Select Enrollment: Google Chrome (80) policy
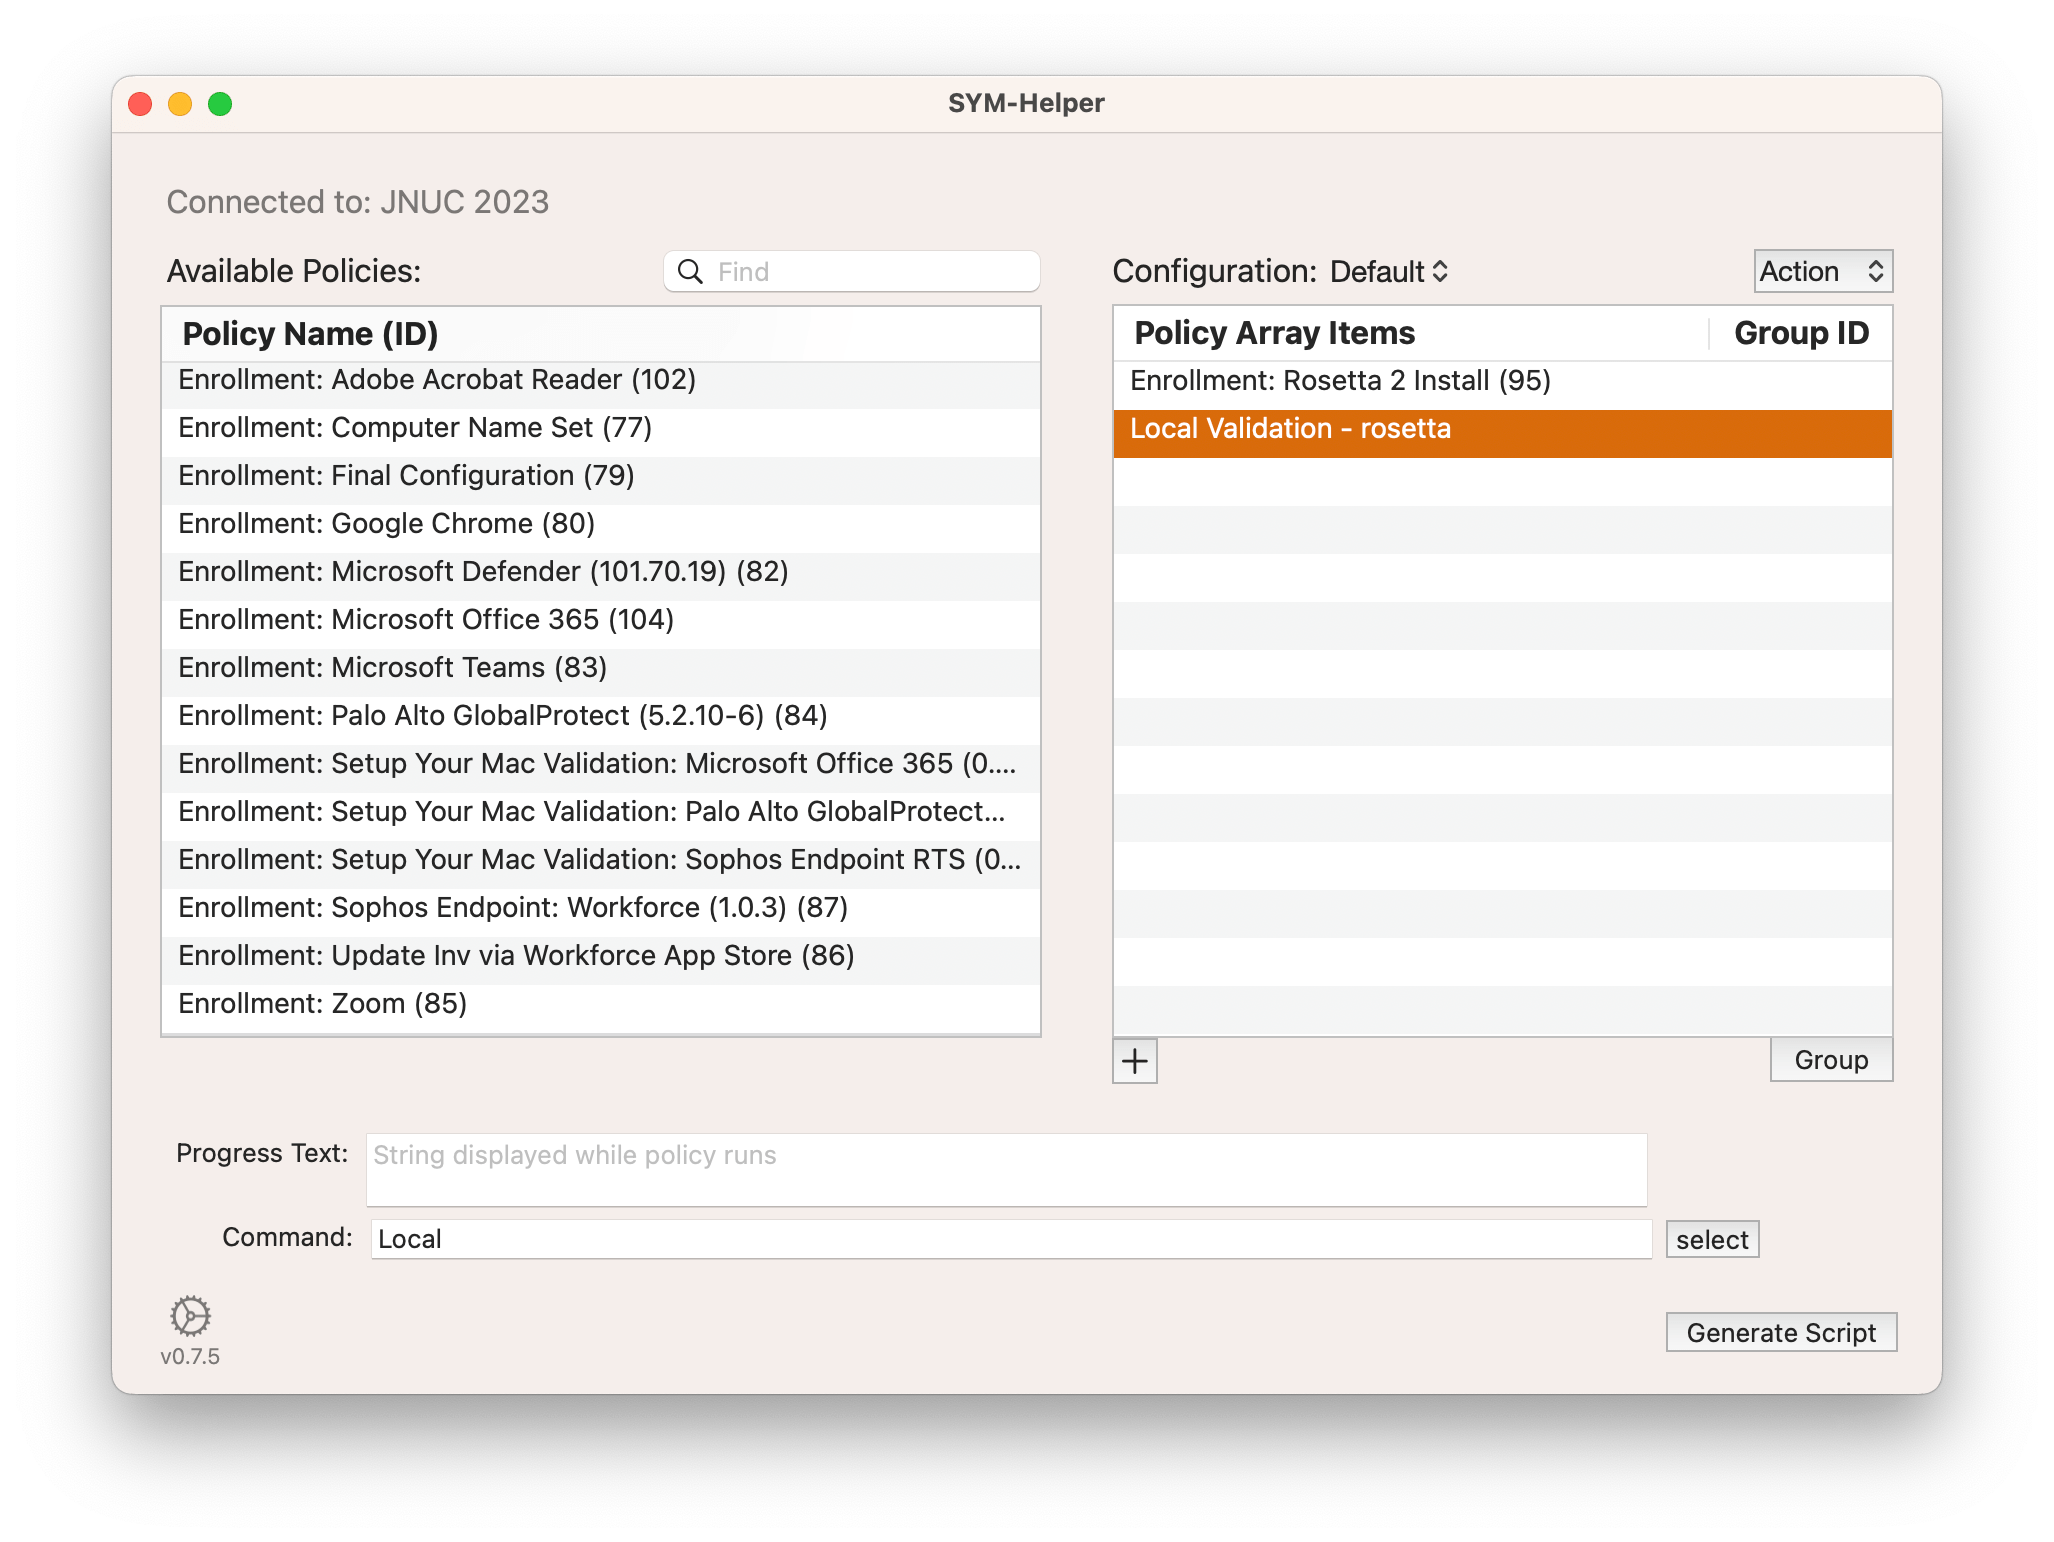The height and width of the screenshot is (1542, 2054). tap(387, 524)
